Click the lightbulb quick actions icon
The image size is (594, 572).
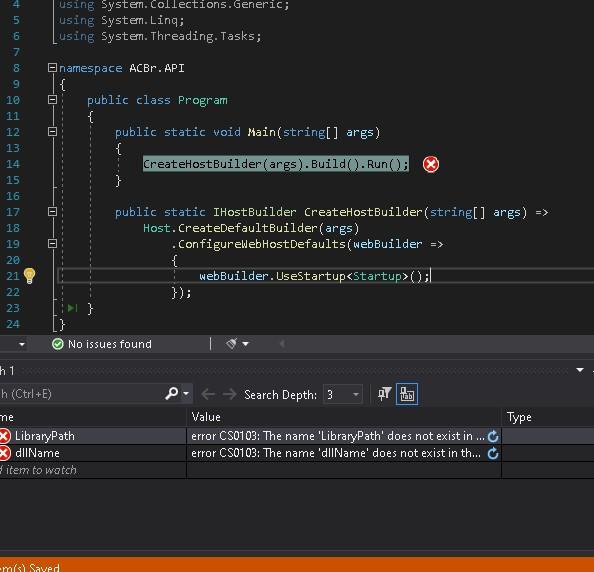coord(29,276)
